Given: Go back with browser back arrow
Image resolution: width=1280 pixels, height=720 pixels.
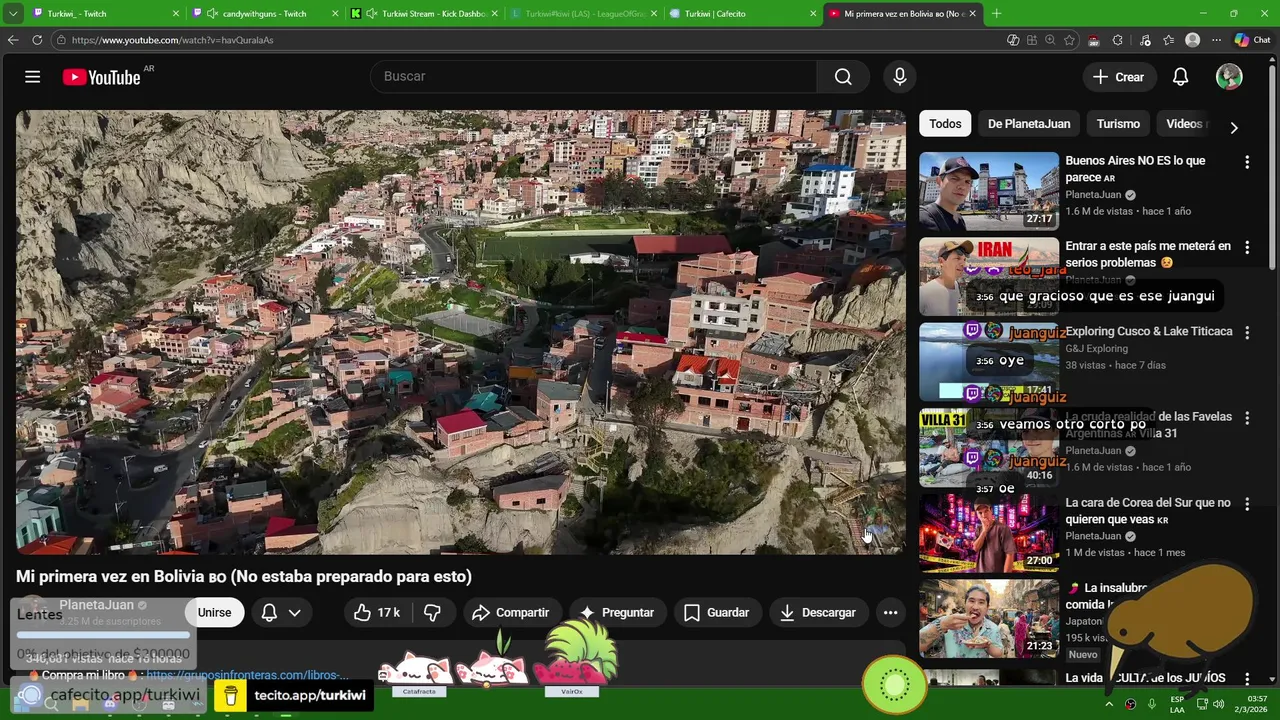Looking at the screenshot, I should coord(13,40).
